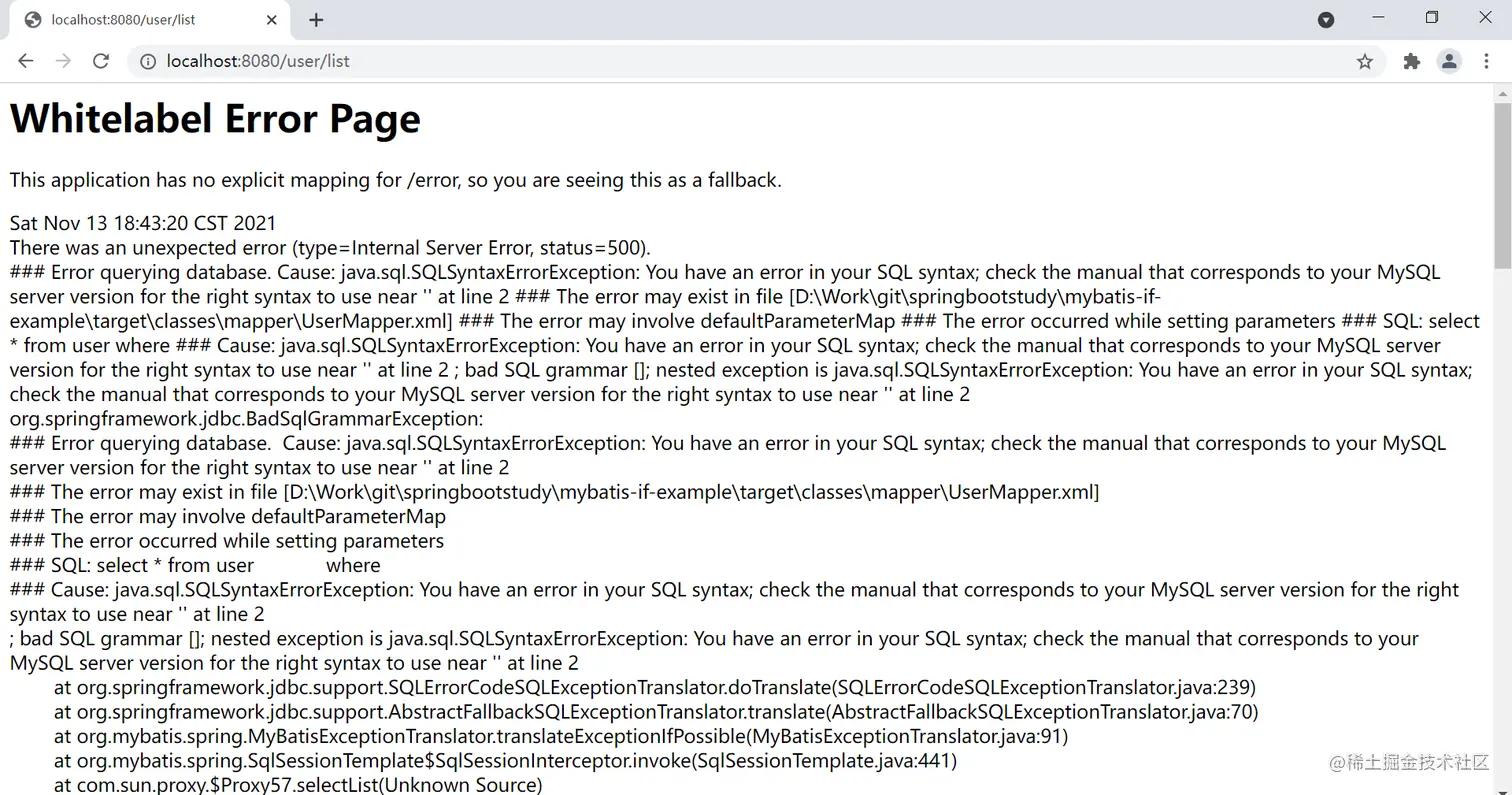Click the forward navigation arrow
This screenshot has width=1512, height=795.
[x=63, y=61]
